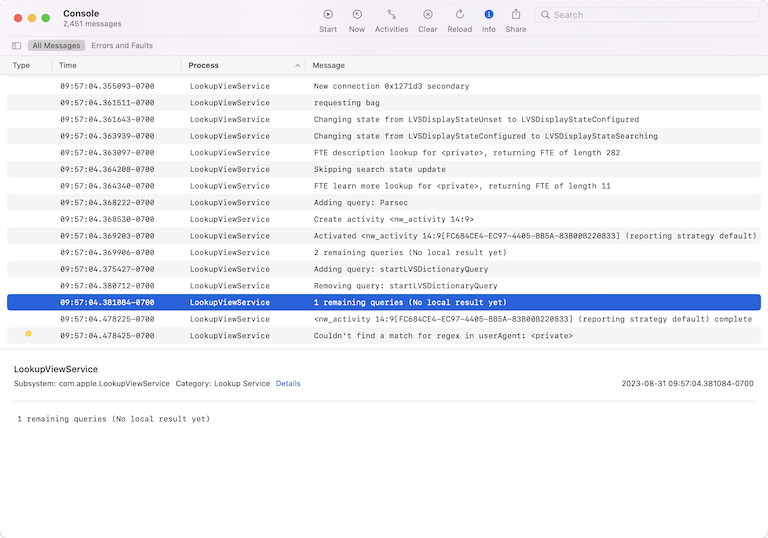Switch to All Messages filter
The image size is (768, 538).
click(x=56, y=46)
